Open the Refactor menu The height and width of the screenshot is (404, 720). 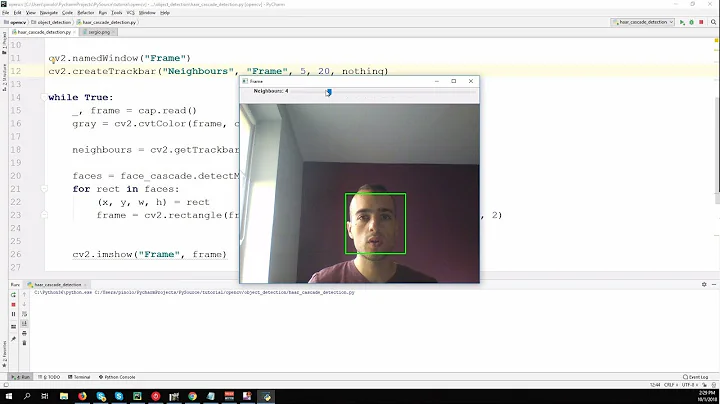85,13
